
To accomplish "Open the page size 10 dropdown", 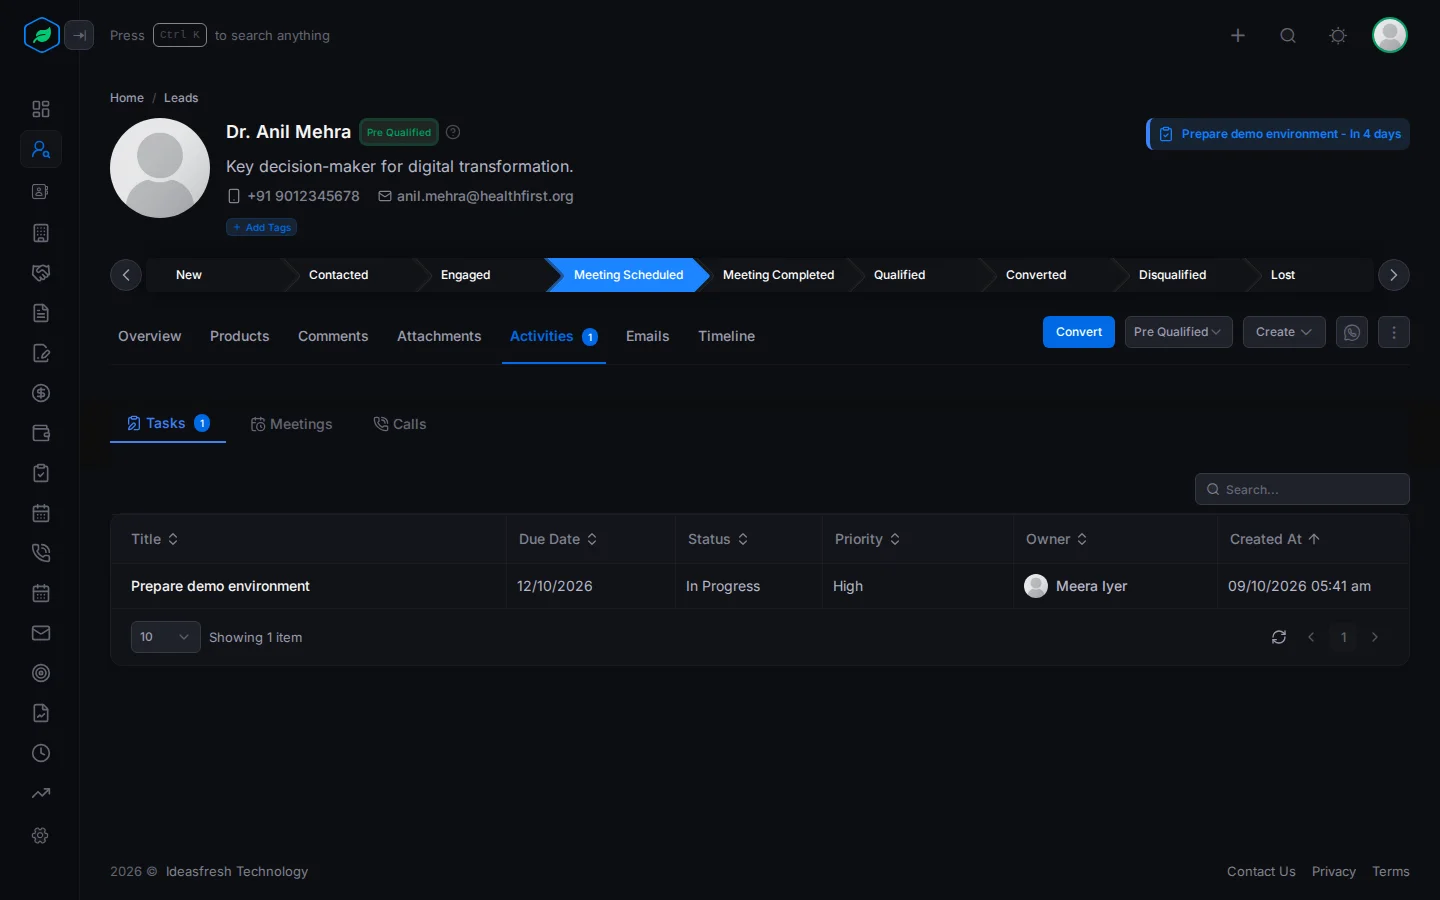I will [x=165, y=637].
